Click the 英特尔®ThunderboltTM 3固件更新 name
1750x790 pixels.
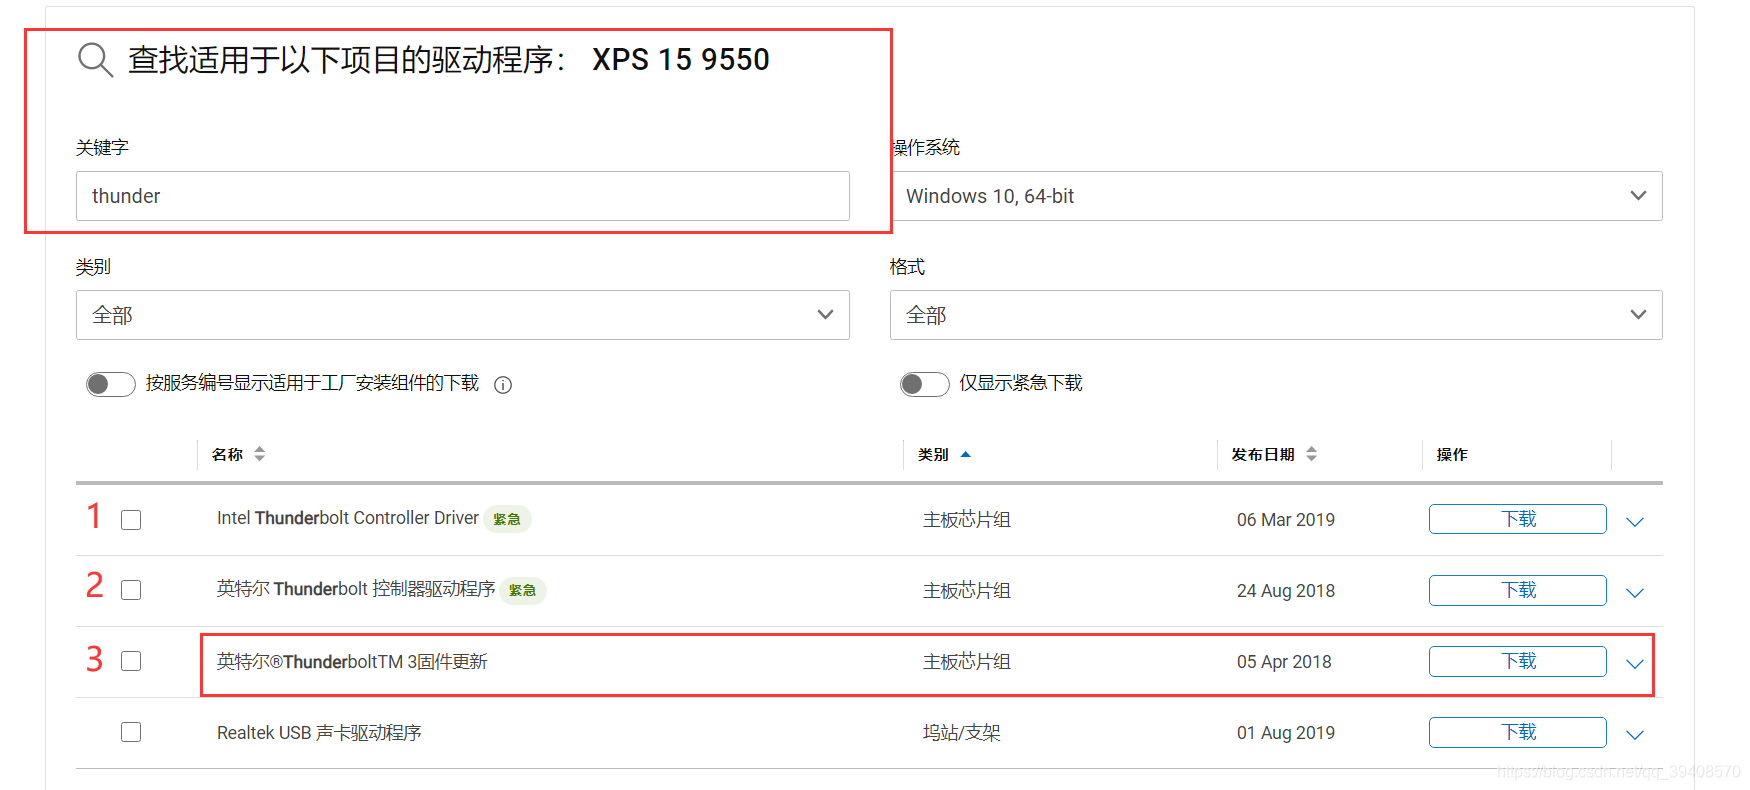[352, 661]
